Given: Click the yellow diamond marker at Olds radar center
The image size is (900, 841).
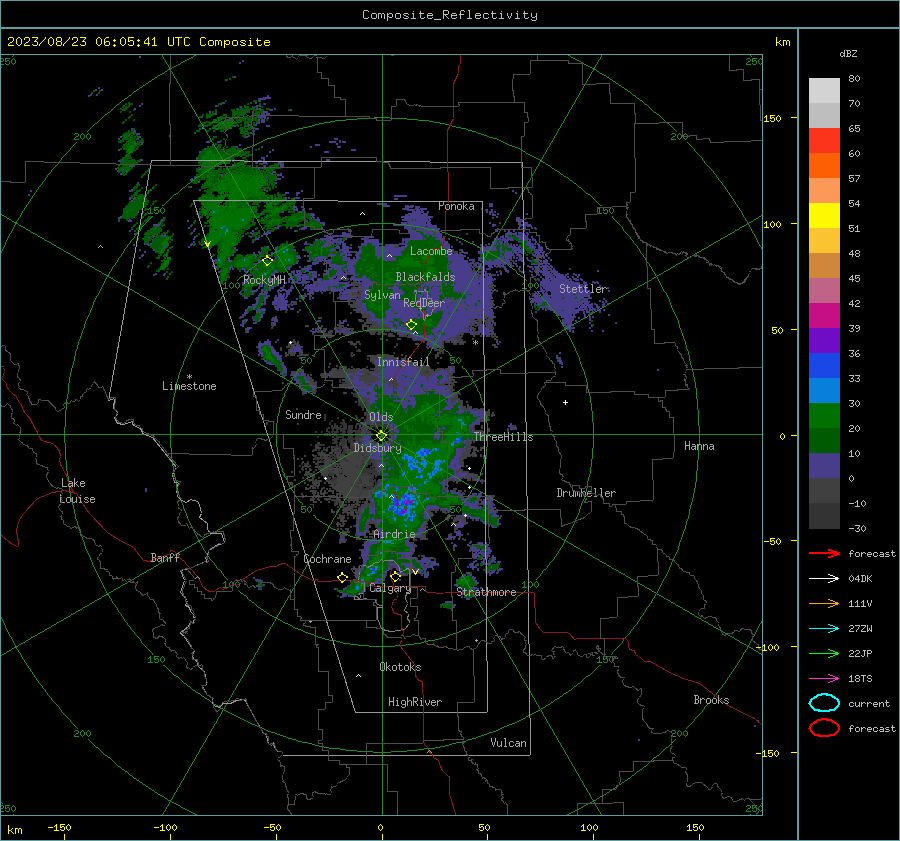Looking at the screenshot, I should click(381, 435).
